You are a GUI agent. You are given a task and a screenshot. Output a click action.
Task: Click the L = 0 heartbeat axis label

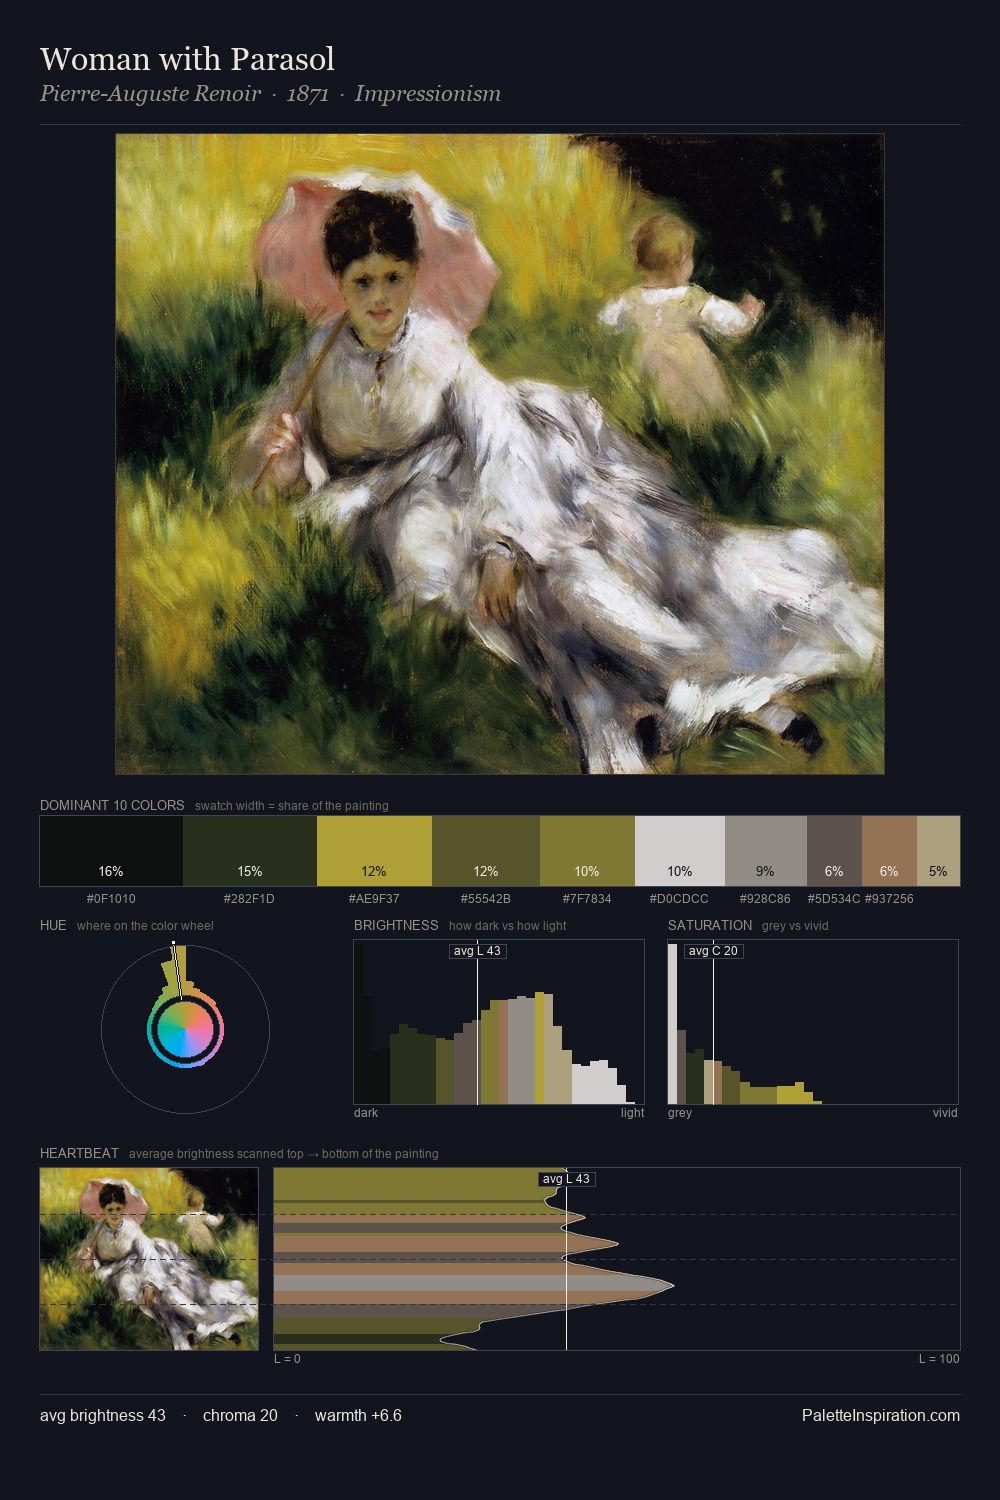288,1359
